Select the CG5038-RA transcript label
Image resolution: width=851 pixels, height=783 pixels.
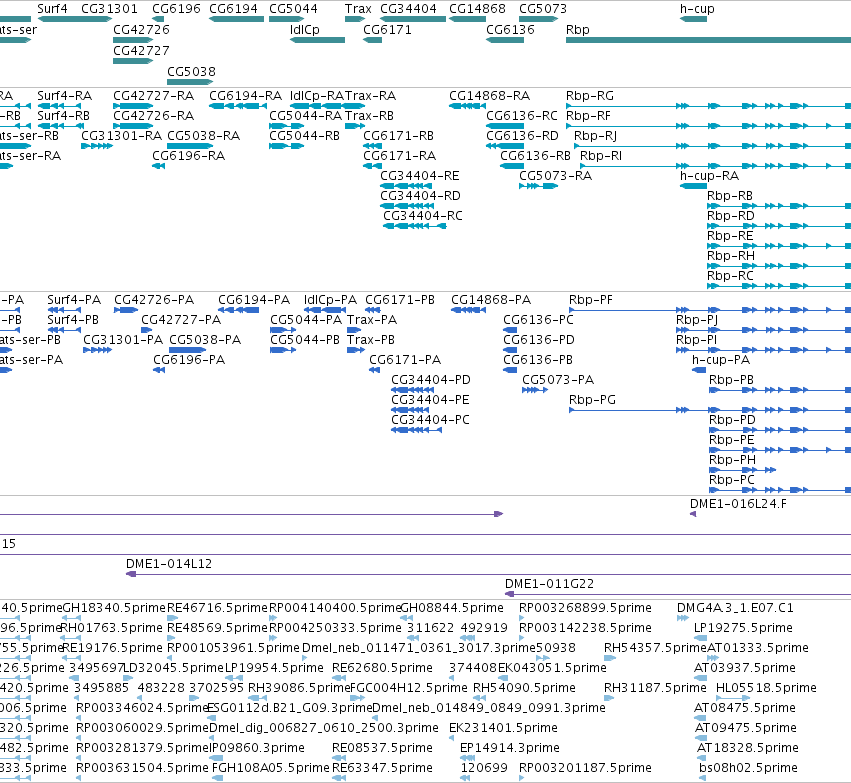pyautogui.click(x=204, y=136)
